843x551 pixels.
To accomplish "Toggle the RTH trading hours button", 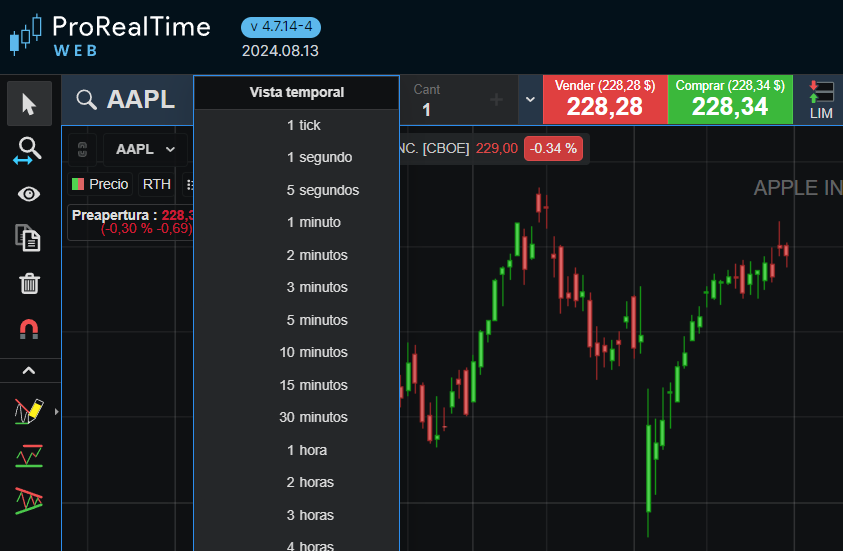I will (x=156, y=184).
